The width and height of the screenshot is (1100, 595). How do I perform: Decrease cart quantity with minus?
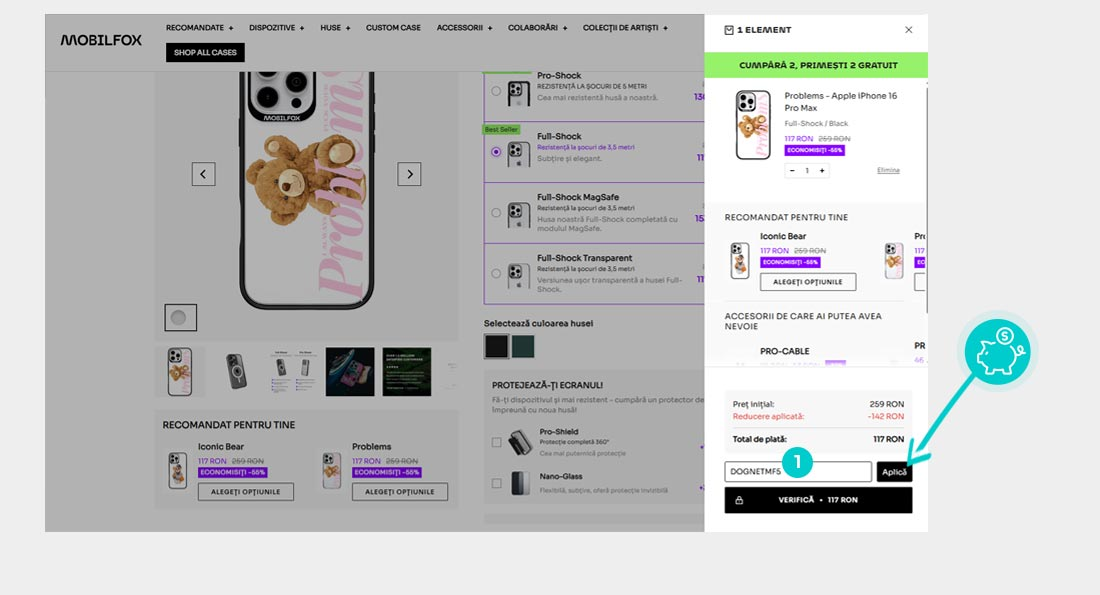pos(792,171)
